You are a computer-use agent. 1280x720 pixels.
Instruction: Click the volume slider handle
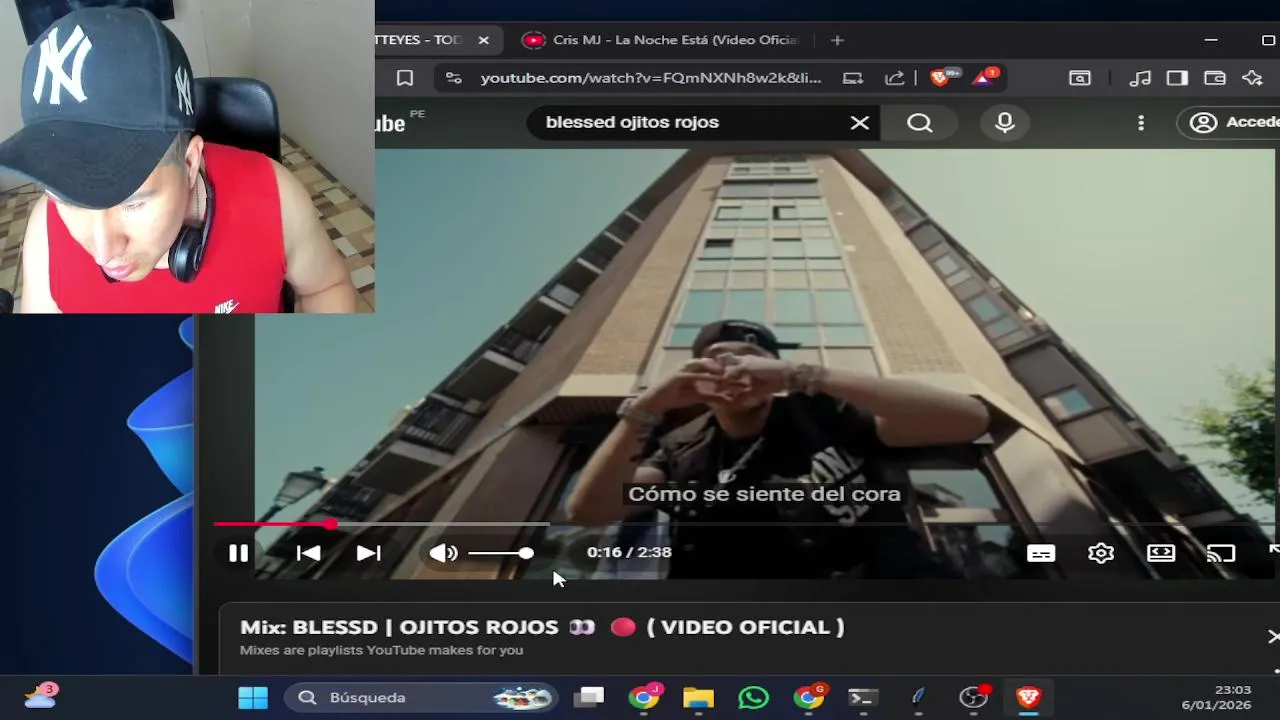(526, 553)
